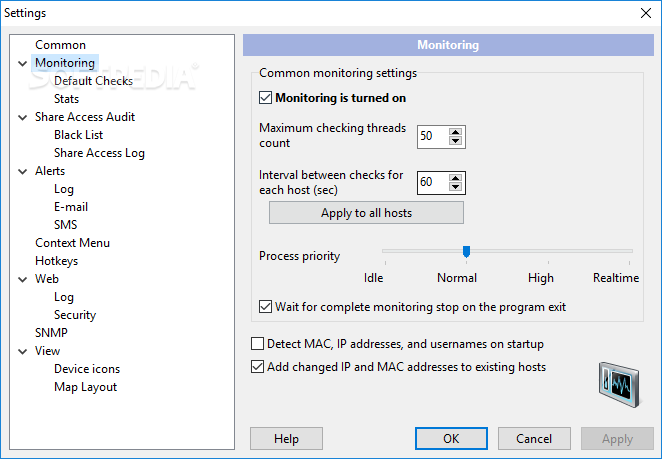Open Stats settings page
This screenshot has width=662, height=459.
click(66, 99)
